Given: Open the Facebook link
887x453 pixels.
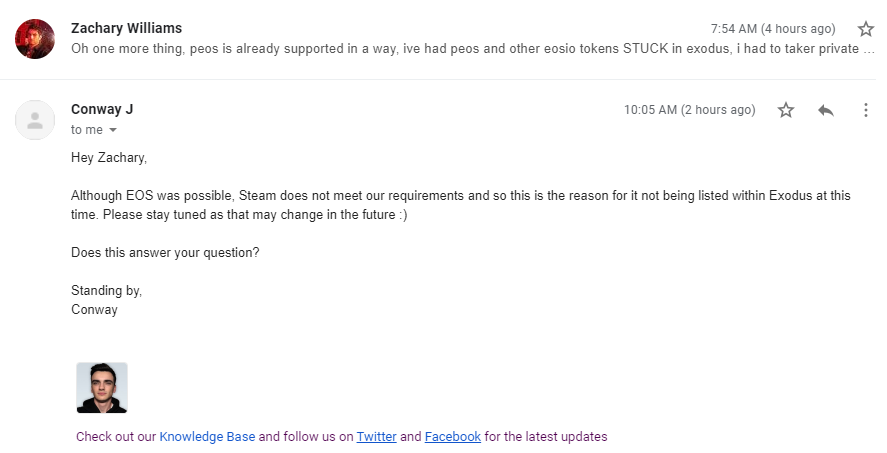Looking at the screenshot, I should coord(453,437).
